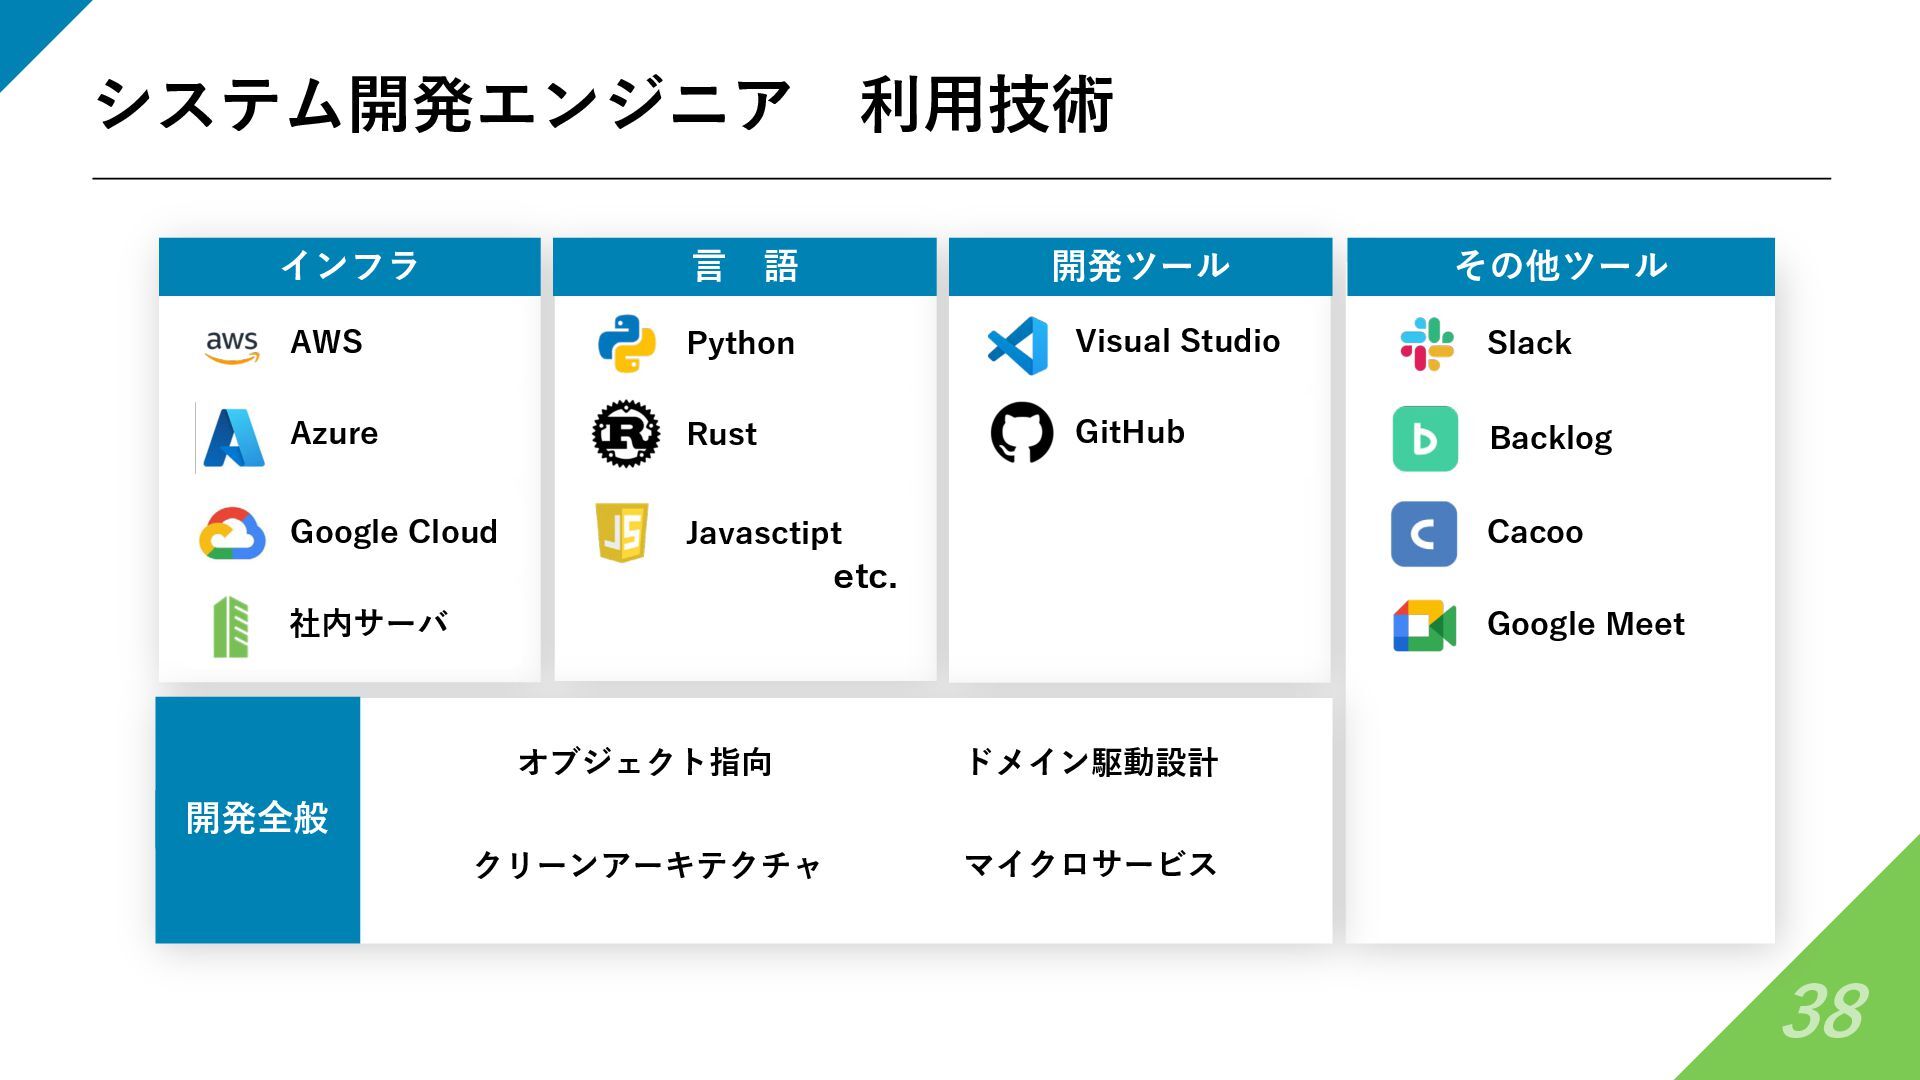Click the GitHub Octocat icon
Image resolution: width=1920 pixels, height=1080 pixels.
[1021, 433]
